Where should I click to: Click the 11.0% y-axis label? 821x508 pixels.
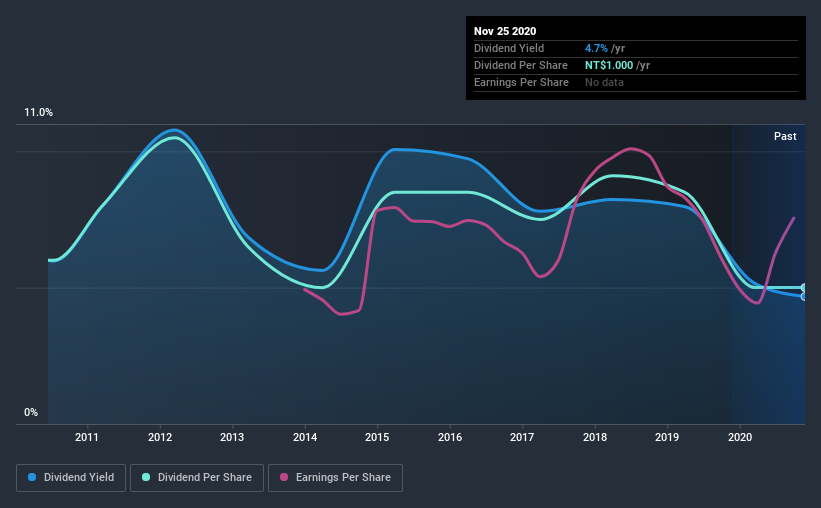[38, 113]
